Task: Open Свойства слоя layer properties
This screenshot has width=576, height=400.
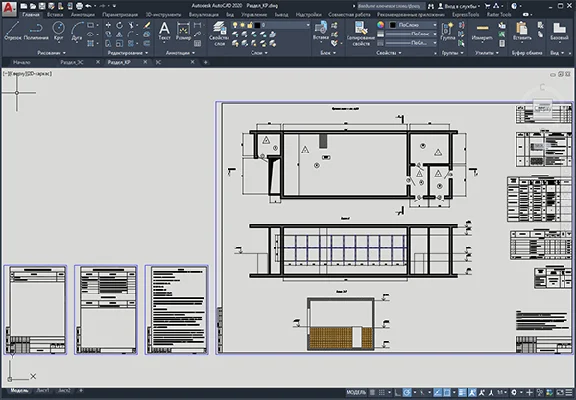Action: pyautogui.click(x=219, y=34)
